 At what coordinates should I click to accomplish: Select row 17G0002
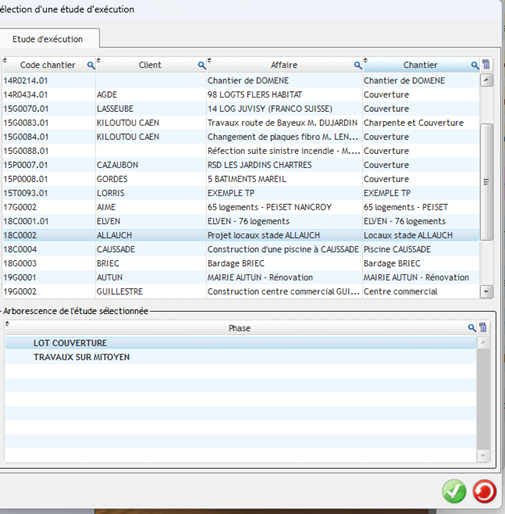pyautogui.click(x=241, y=207)
